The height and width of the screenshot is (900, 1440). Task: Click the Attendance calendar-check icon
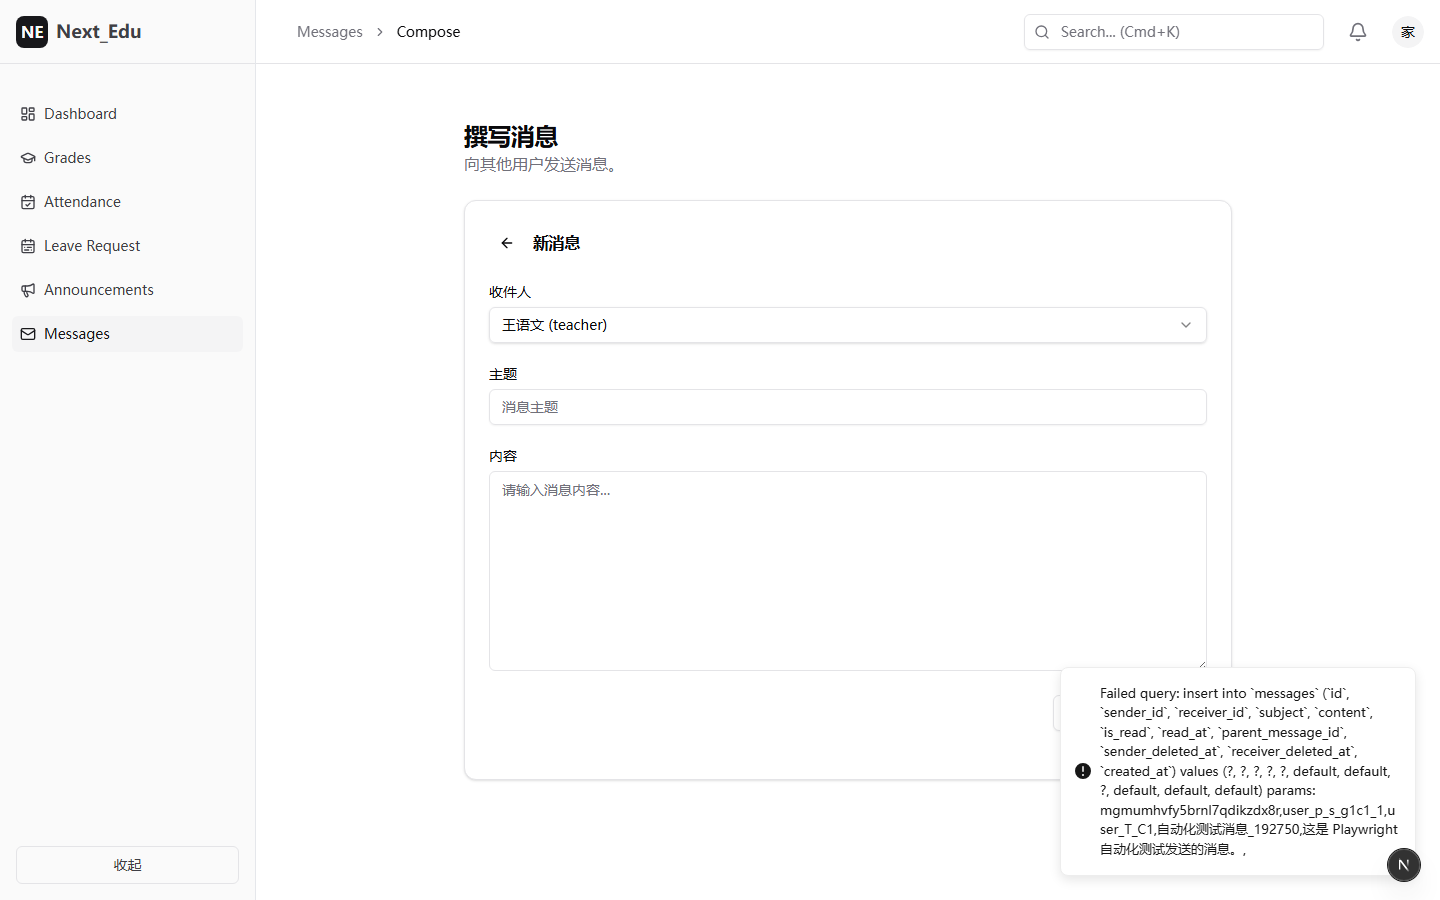pos(28,202)
